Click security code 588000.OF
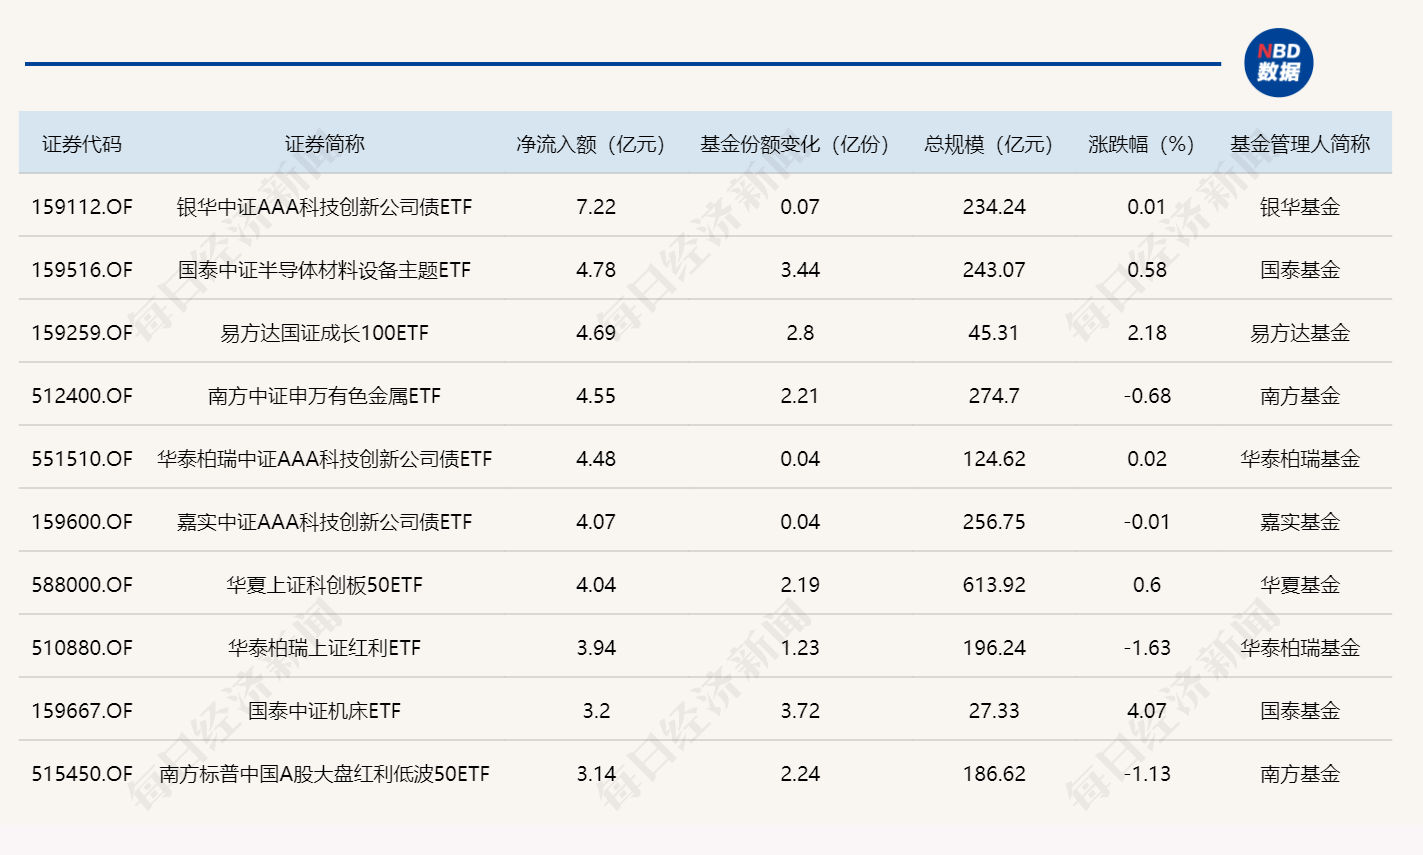The width and height of the screenshot is (1423, 855). pos(82,585)
